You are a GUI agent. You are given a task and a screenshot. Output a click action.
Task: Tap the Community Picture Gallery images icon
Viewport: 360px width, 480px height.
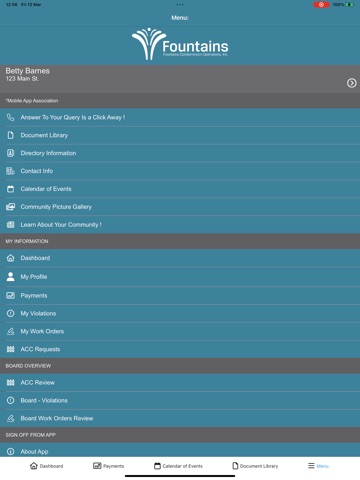[x=11, y=207]
